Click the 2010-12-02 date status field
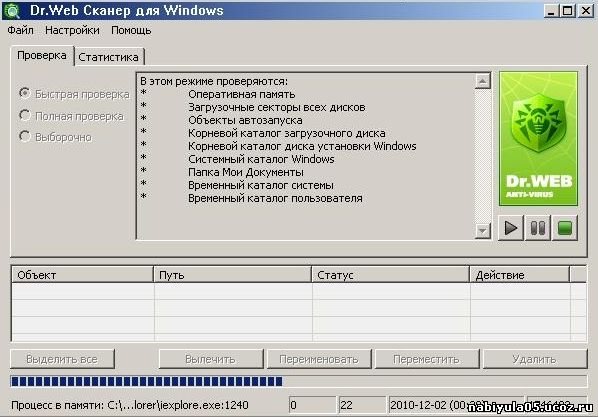The width and height of the screenshot is (598, 417). (456, 405)
